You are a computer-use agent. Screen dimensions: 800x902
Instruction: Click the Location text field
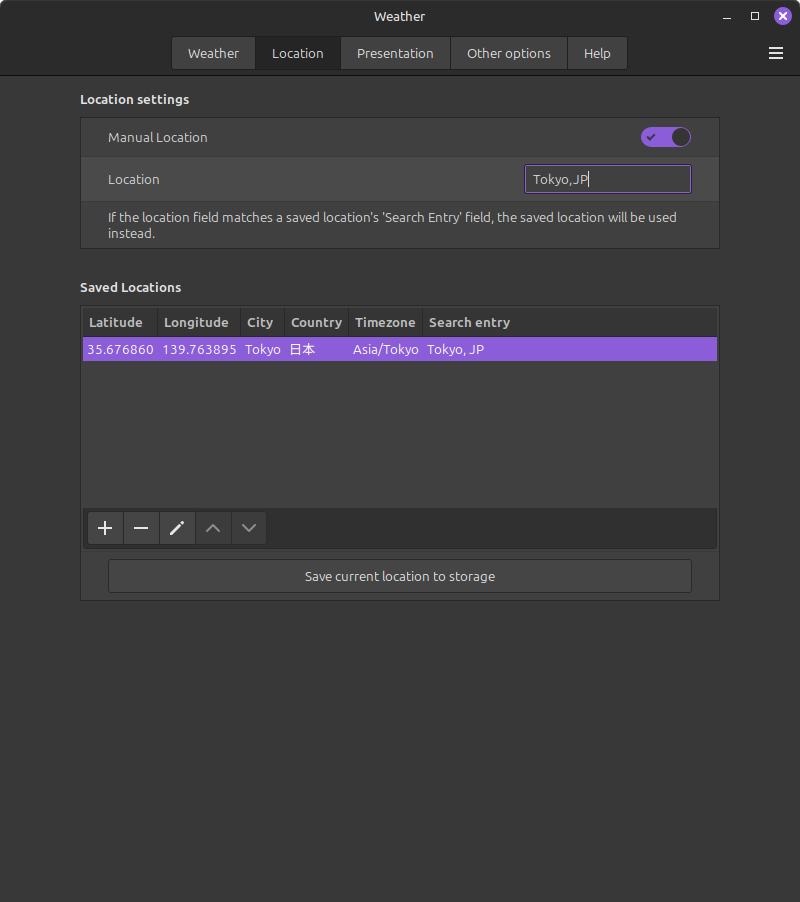[x=607, y=180]
